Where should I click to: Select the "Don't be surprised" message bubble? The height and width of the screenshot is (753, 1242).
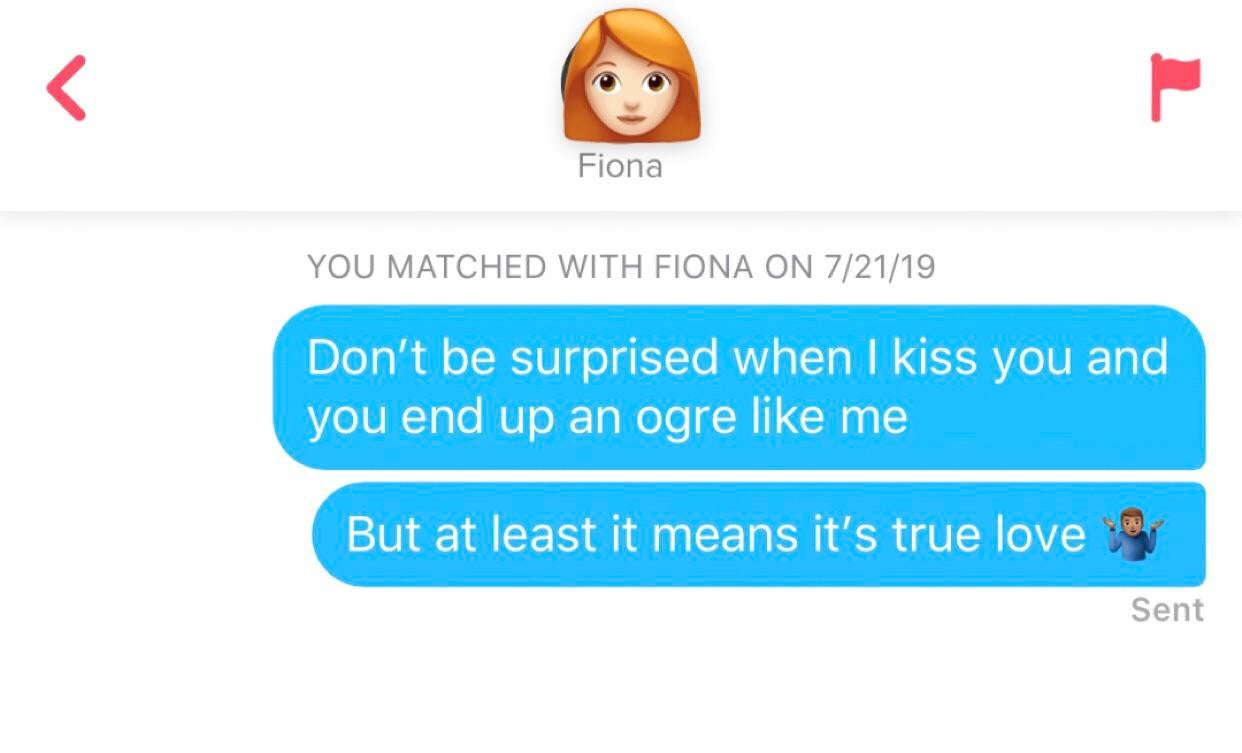(738, 386)
